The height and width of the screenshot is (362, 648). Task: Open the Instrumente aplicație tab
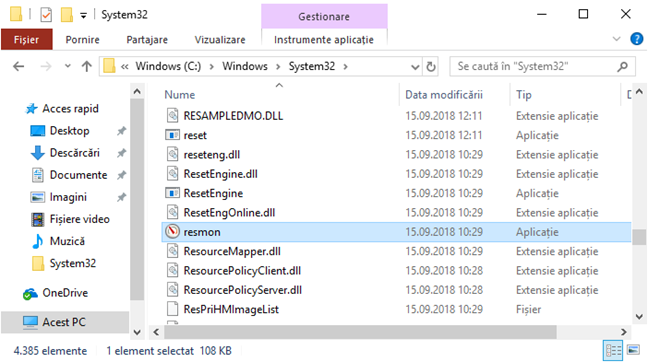click(324, 40)
